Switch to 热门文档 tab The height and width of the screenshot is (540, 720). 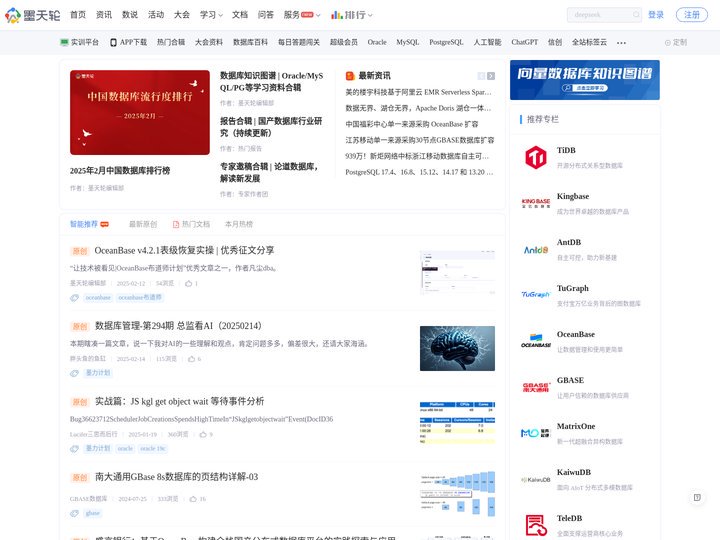click(x=191, y=224)
